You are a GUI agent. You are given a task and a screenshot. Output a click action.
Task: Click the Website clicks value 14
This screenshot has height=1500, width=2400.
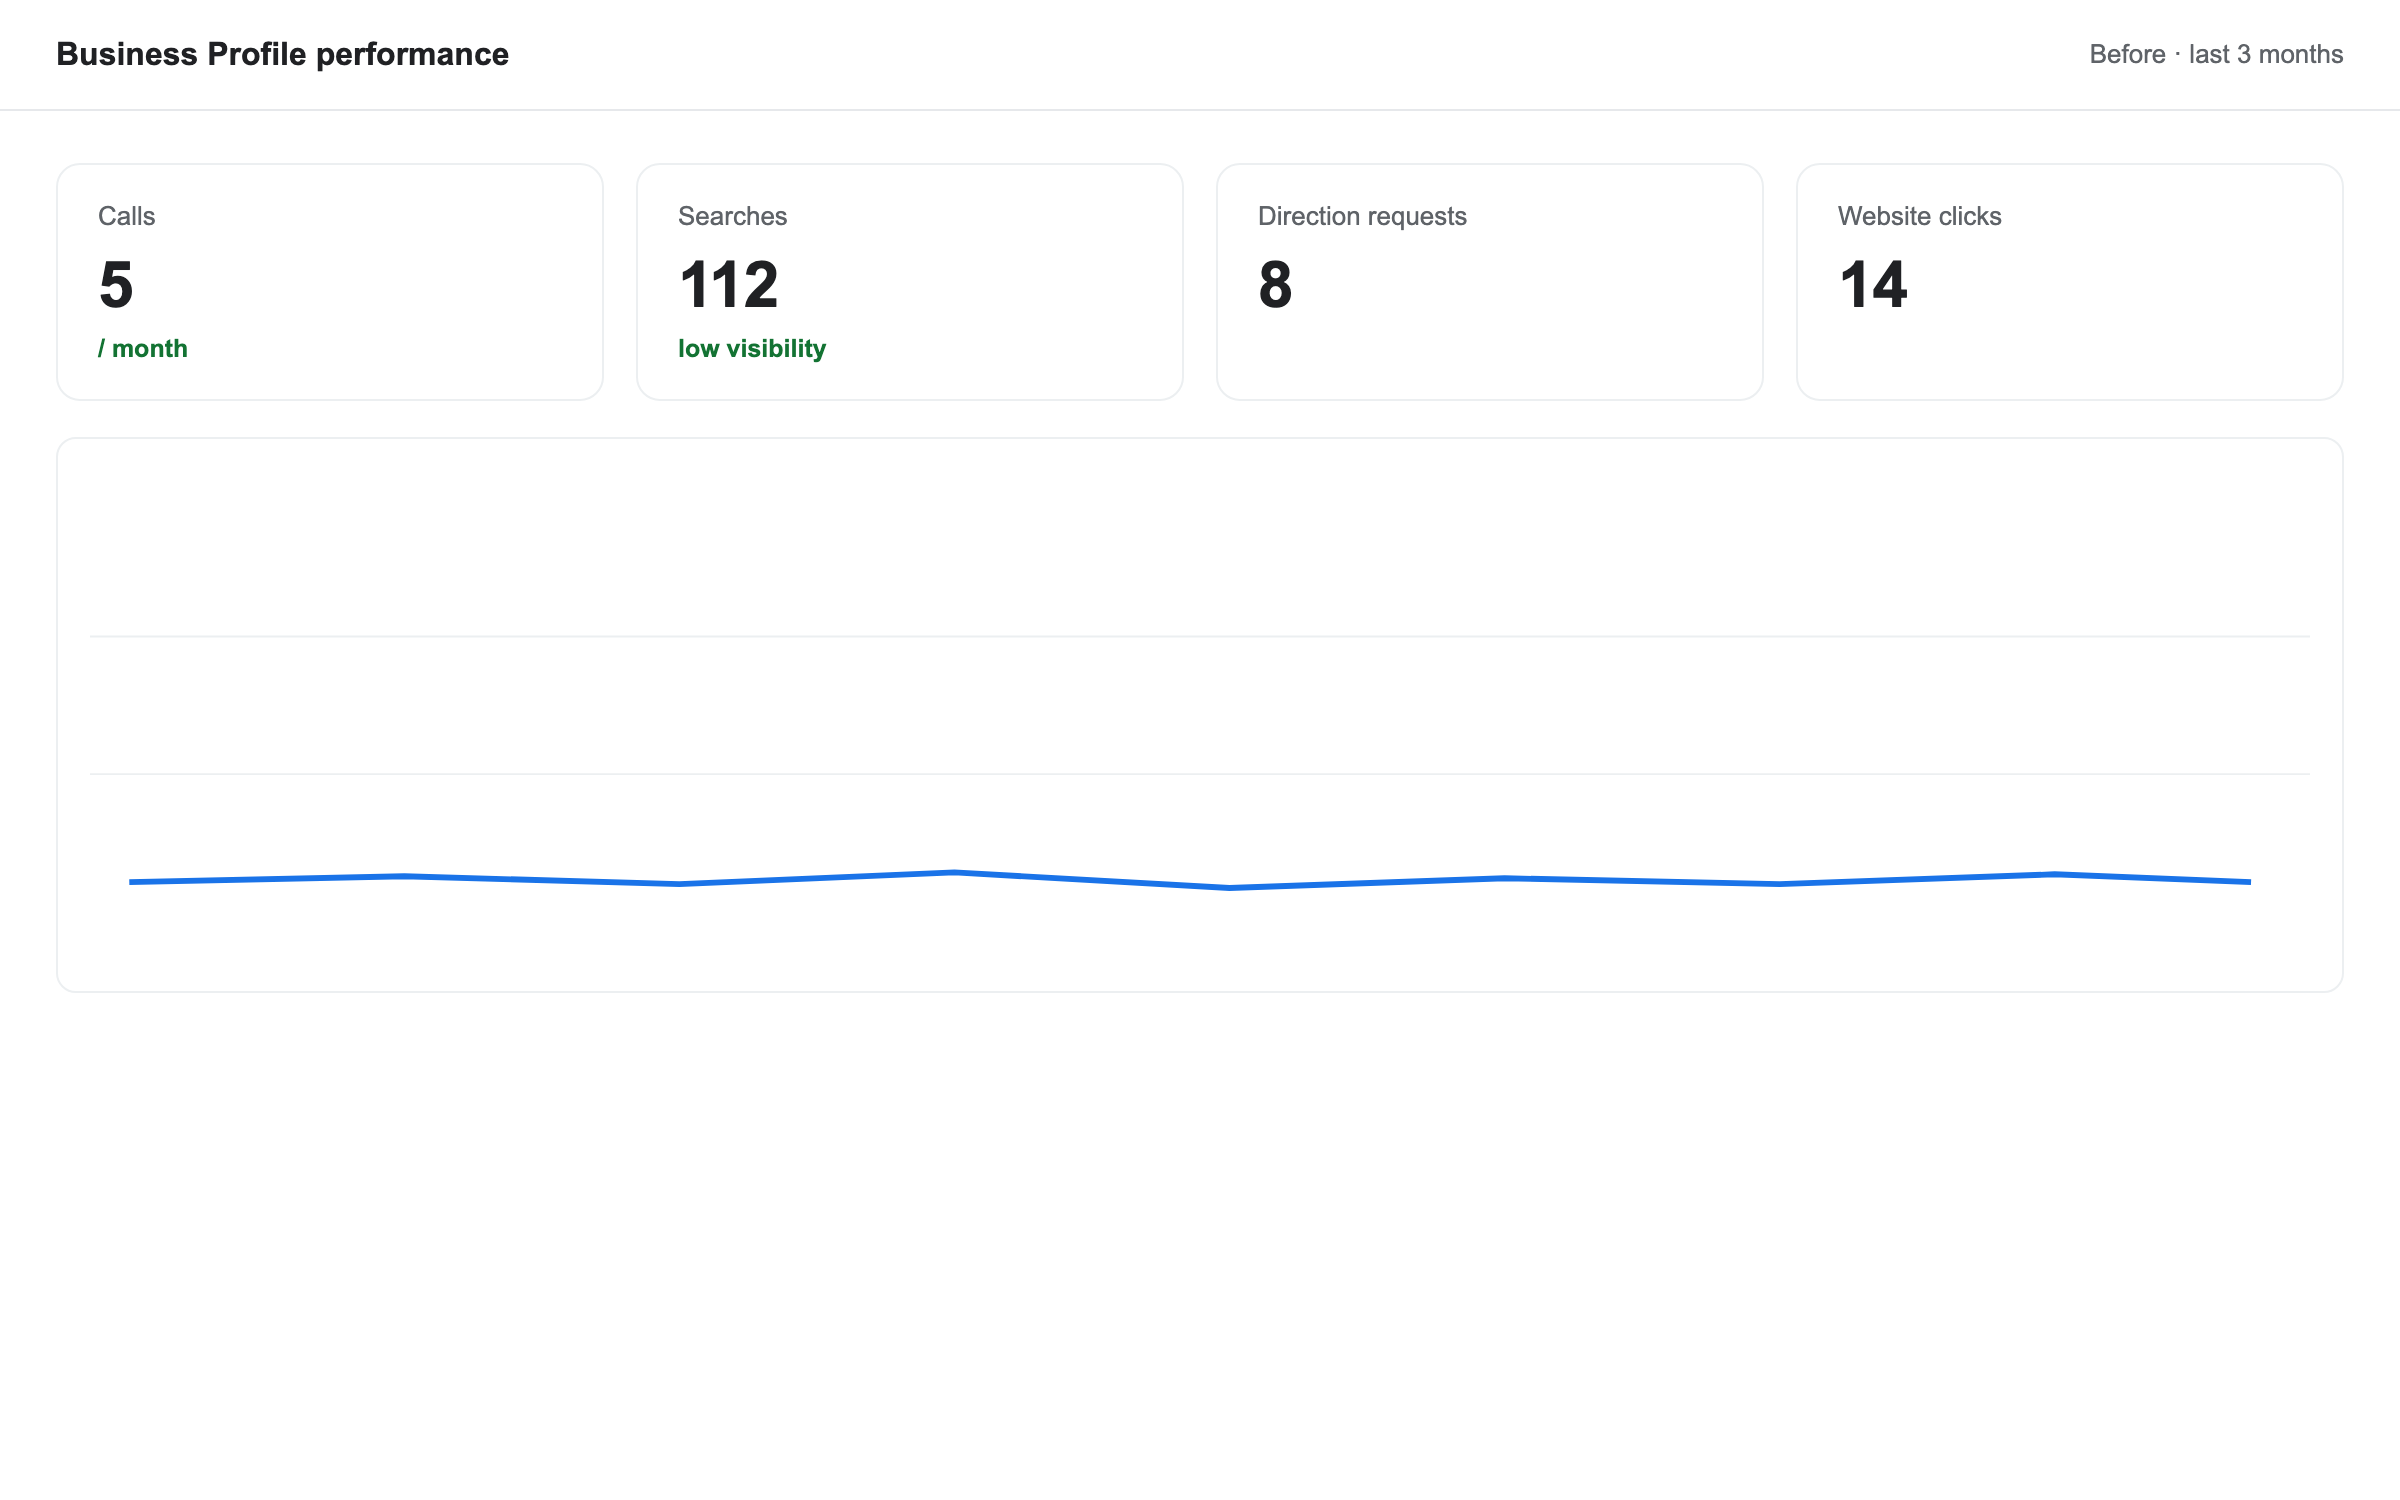(x=1874, y=284)
